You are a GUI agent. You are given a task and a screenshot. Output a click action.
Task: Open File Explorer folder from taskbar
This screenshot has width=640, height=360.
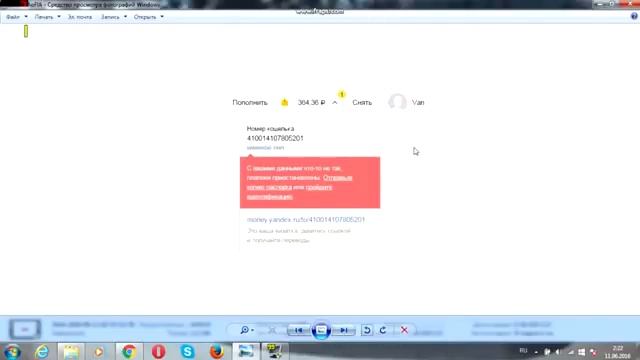click(x=71, y=351)
